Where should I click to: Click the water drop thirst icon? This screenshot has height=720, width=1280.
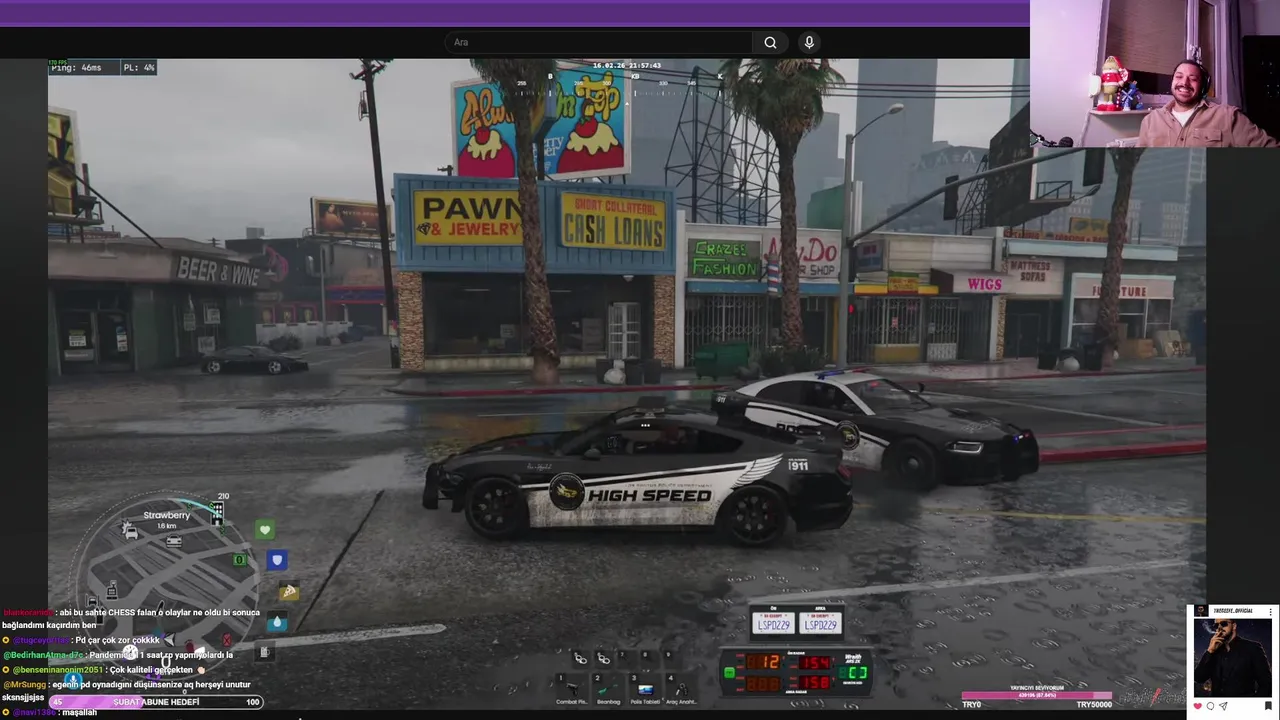[277, 622]
